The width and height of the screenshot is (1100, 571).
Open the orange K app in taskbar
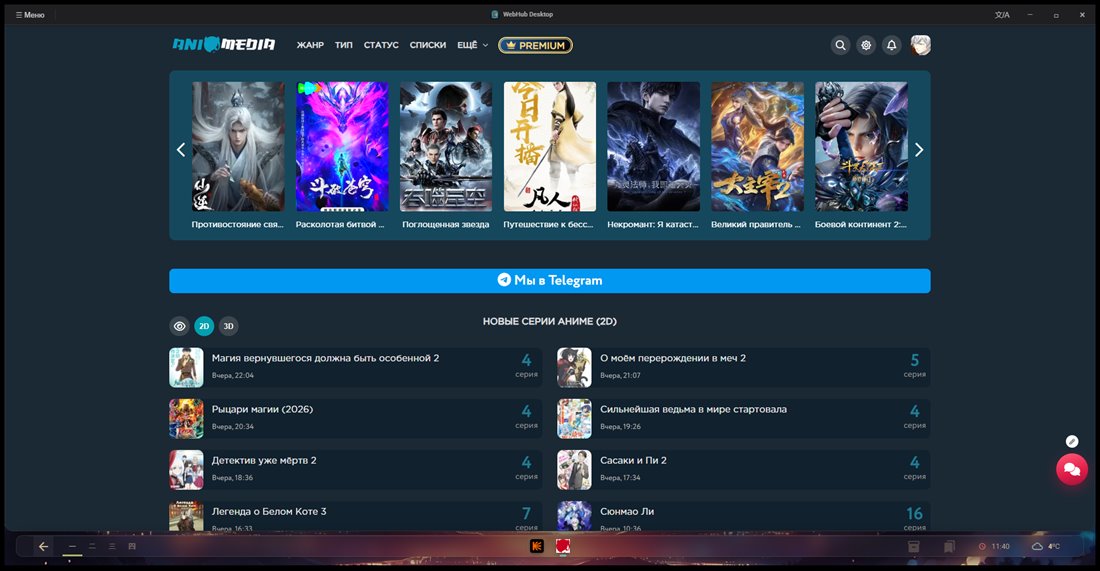[537, 546]
